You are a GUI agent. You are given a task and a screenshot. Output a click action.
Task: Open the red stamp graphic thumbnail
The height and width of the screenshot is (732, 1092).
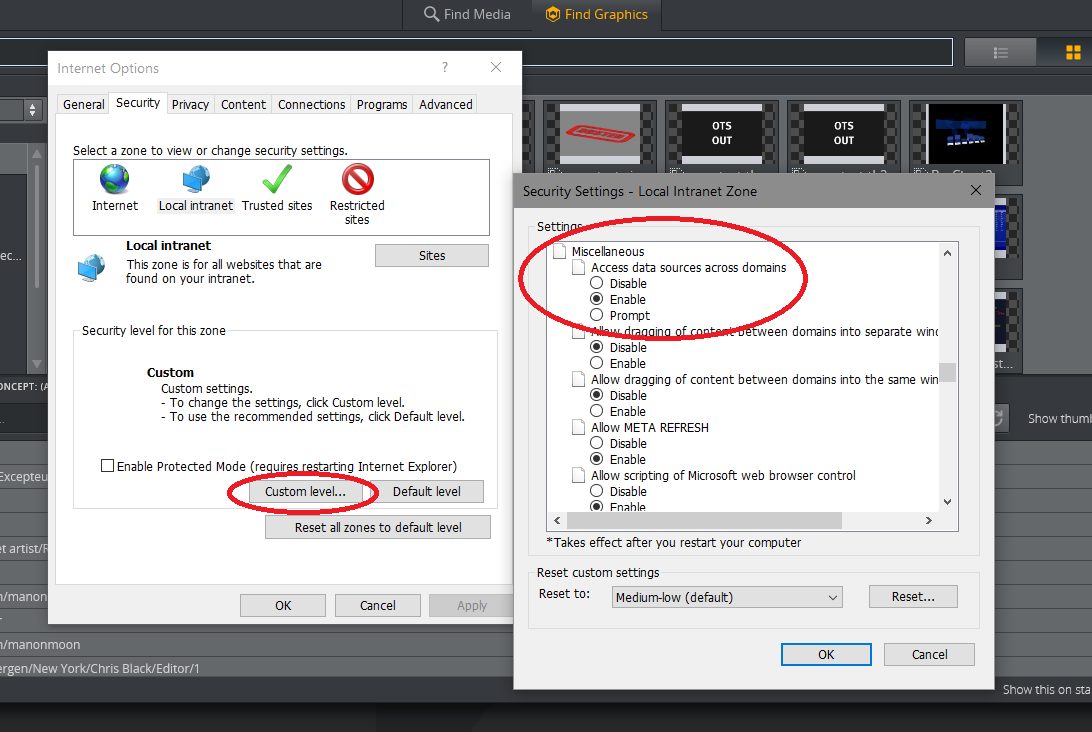pos(600,134)
